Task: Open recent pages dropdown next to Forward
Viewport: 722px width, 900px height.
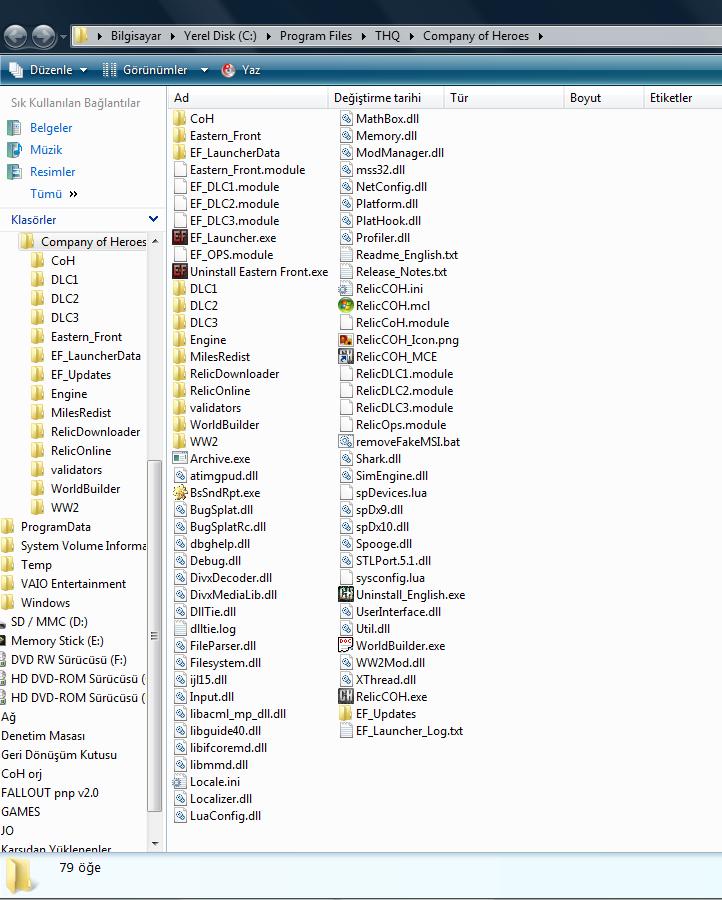Action: coord(63,37)
